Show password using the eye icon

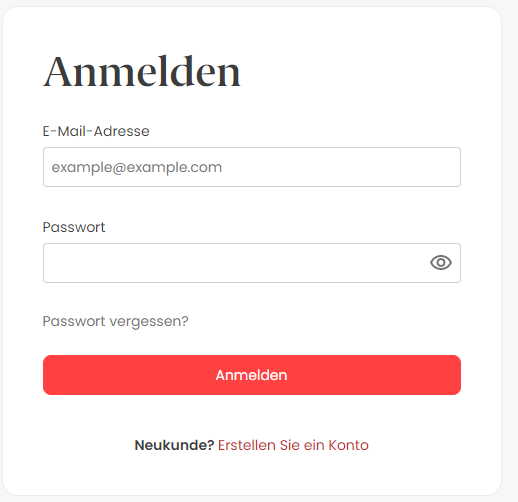pyautogui.click(x=441, y=263)
